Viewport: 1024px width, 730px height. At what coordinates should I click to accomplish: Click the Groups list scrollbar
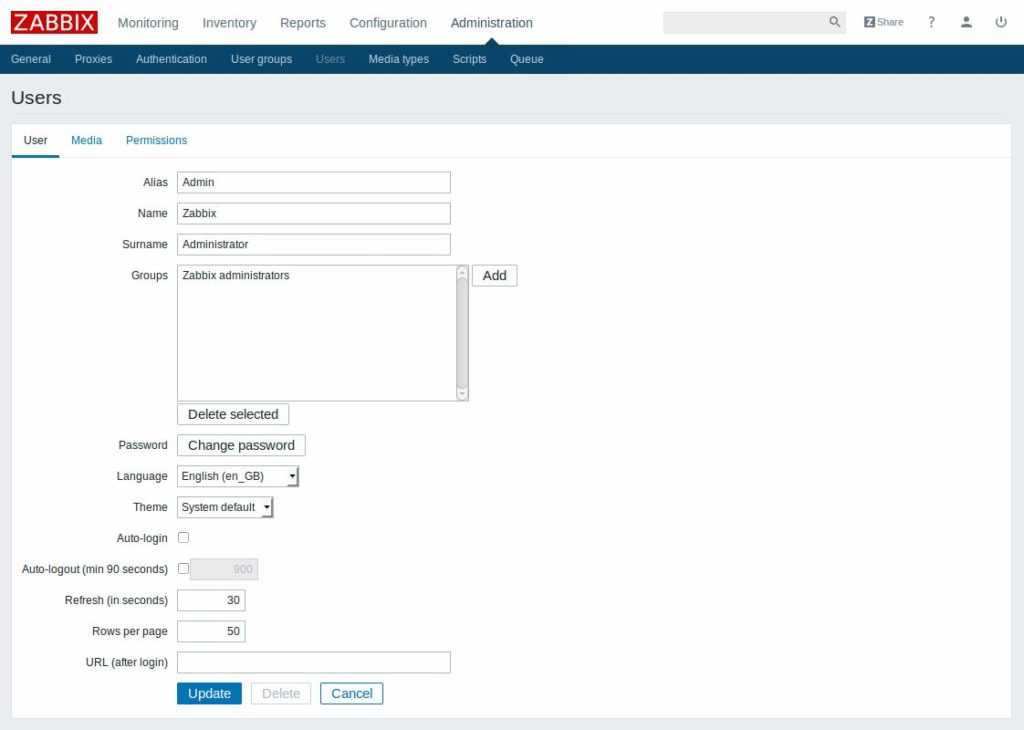(x=462, y=333)
